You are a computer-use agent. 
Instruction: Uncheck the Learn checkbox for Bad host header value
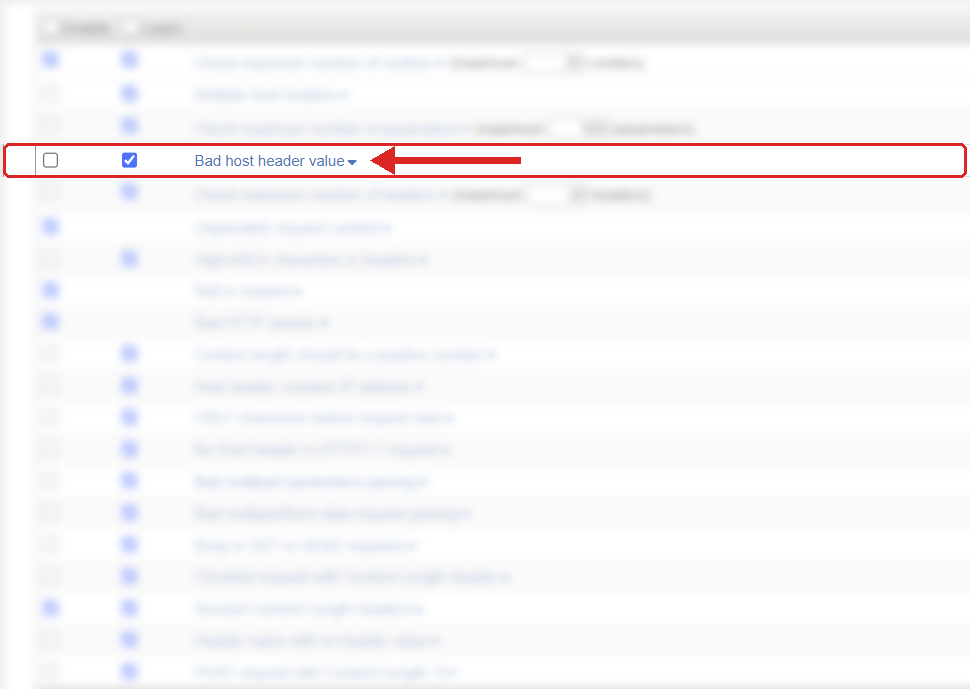(x=129, y=160)
